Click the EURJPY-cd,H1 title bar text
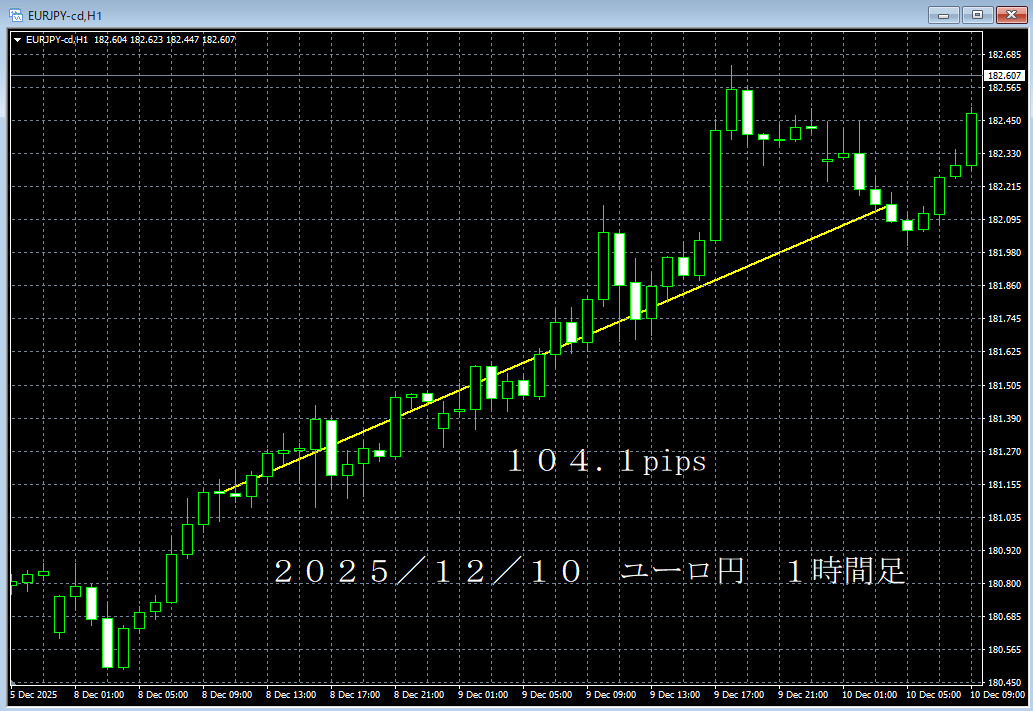The height and width of the screenshot is (711, 1033). point(65,15)
